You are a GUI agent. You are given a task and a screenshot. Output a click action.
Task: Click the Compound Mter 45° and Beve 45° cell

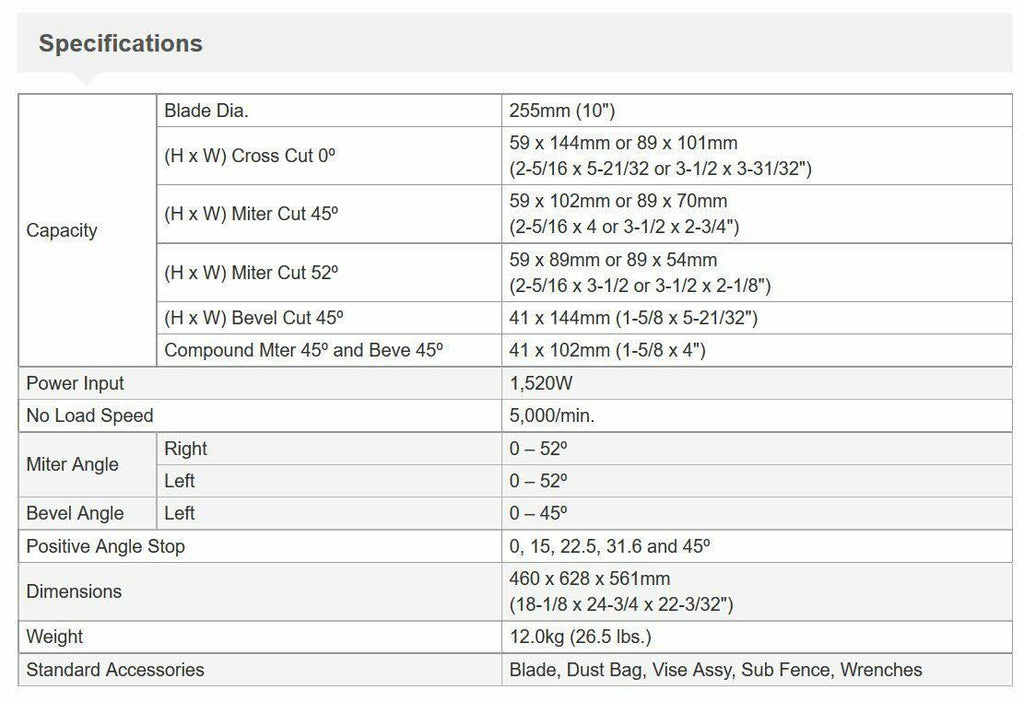coord(329,350)
